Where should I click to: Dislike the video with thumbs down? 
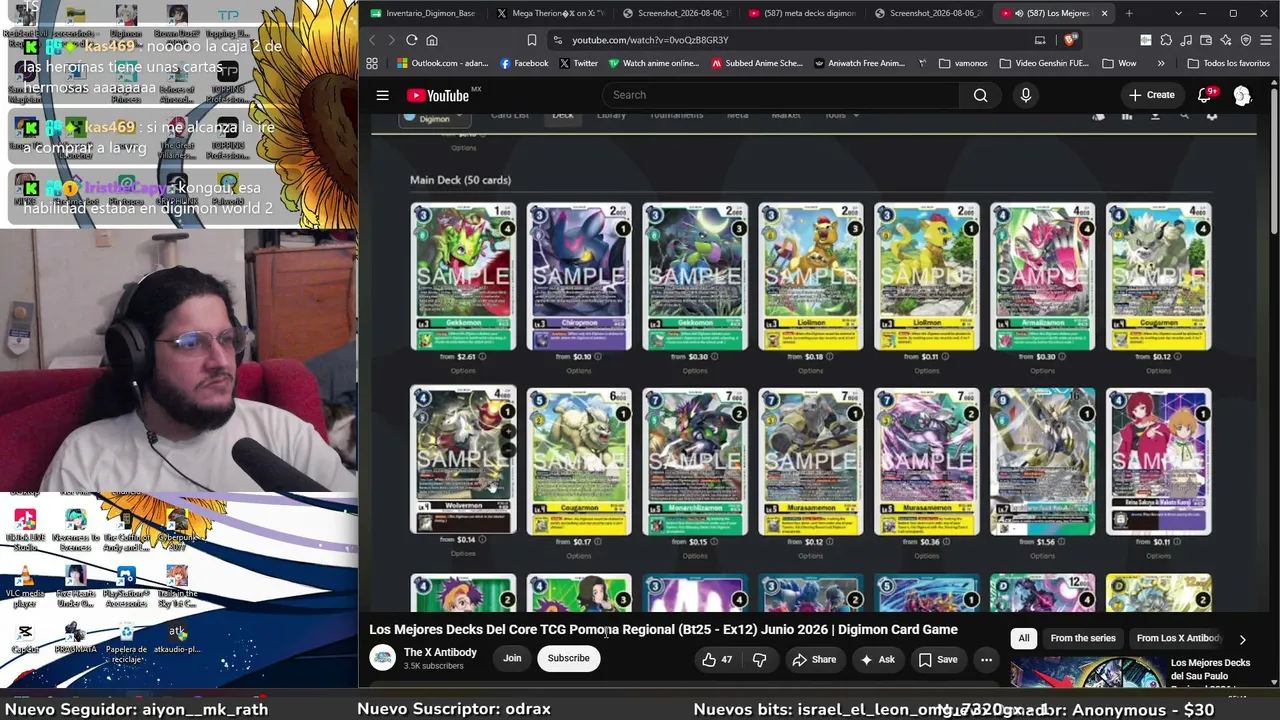click(760, 659)
